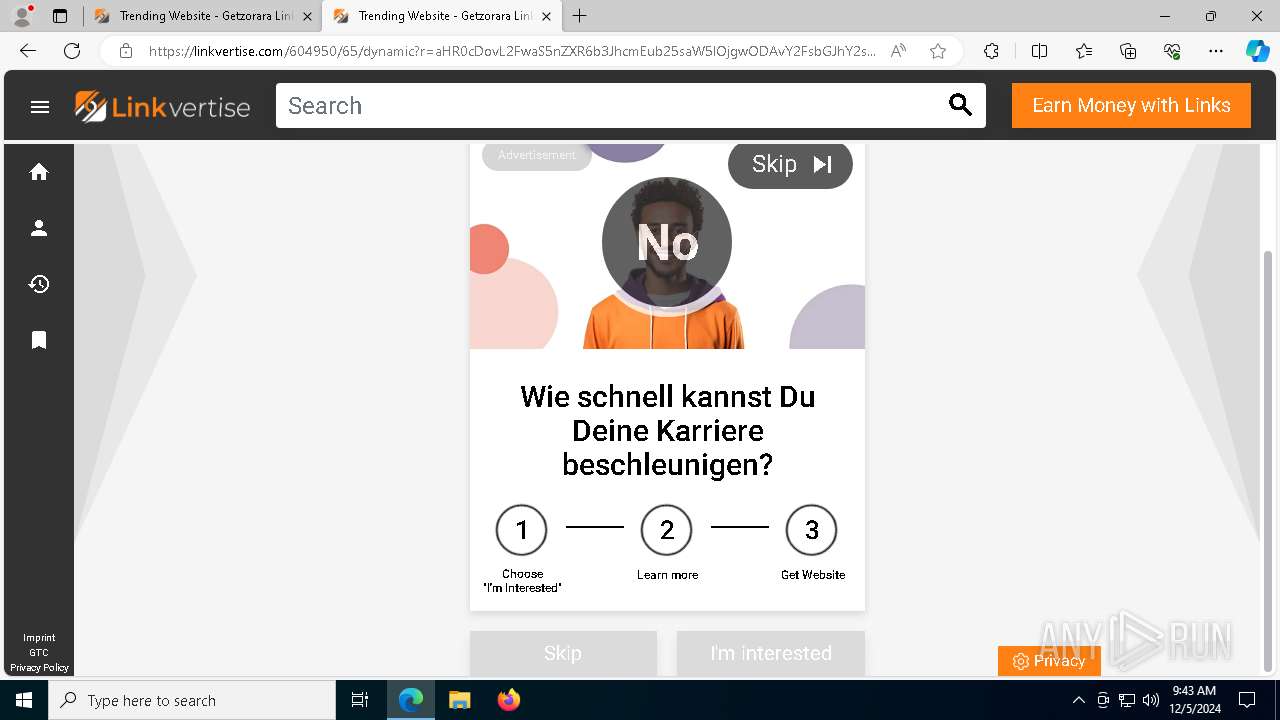Screen dimensions: 1280x720
Task: Open tab actions menu icon
Action: pyautogui.click(x=60, y=16)
